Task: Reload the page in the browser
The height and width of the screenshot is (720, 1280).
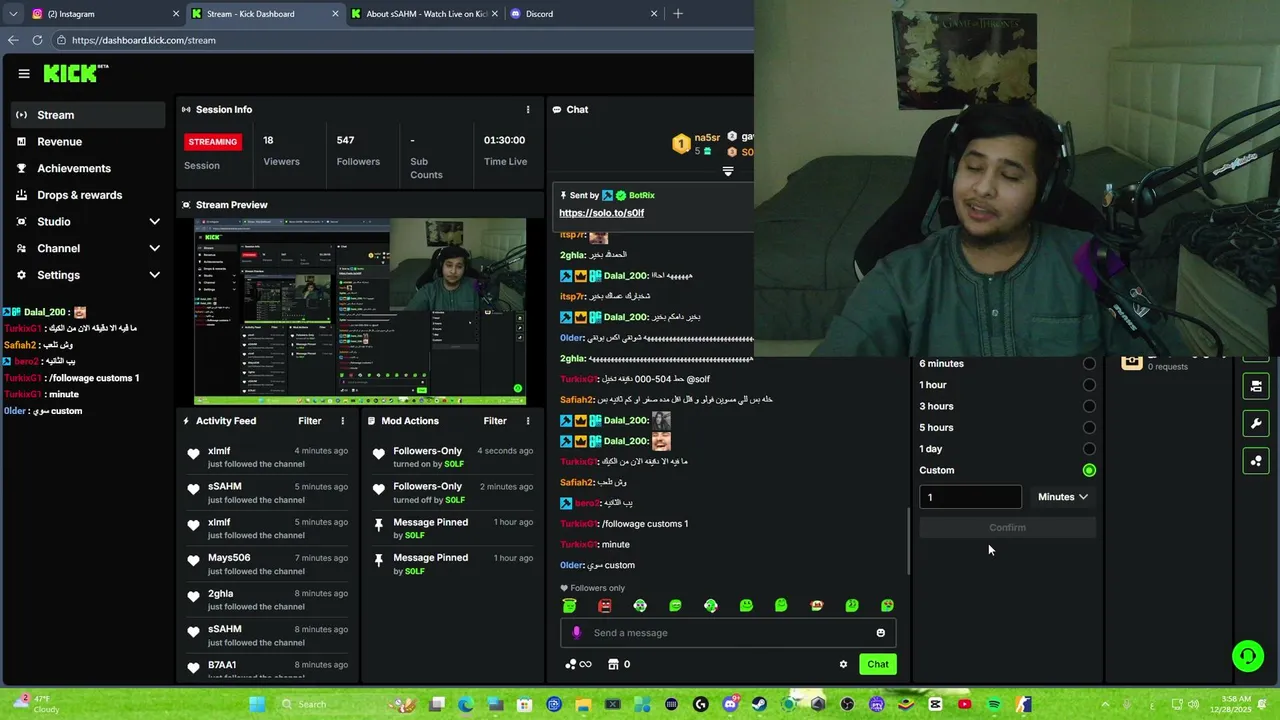Action: coord(37,40)
